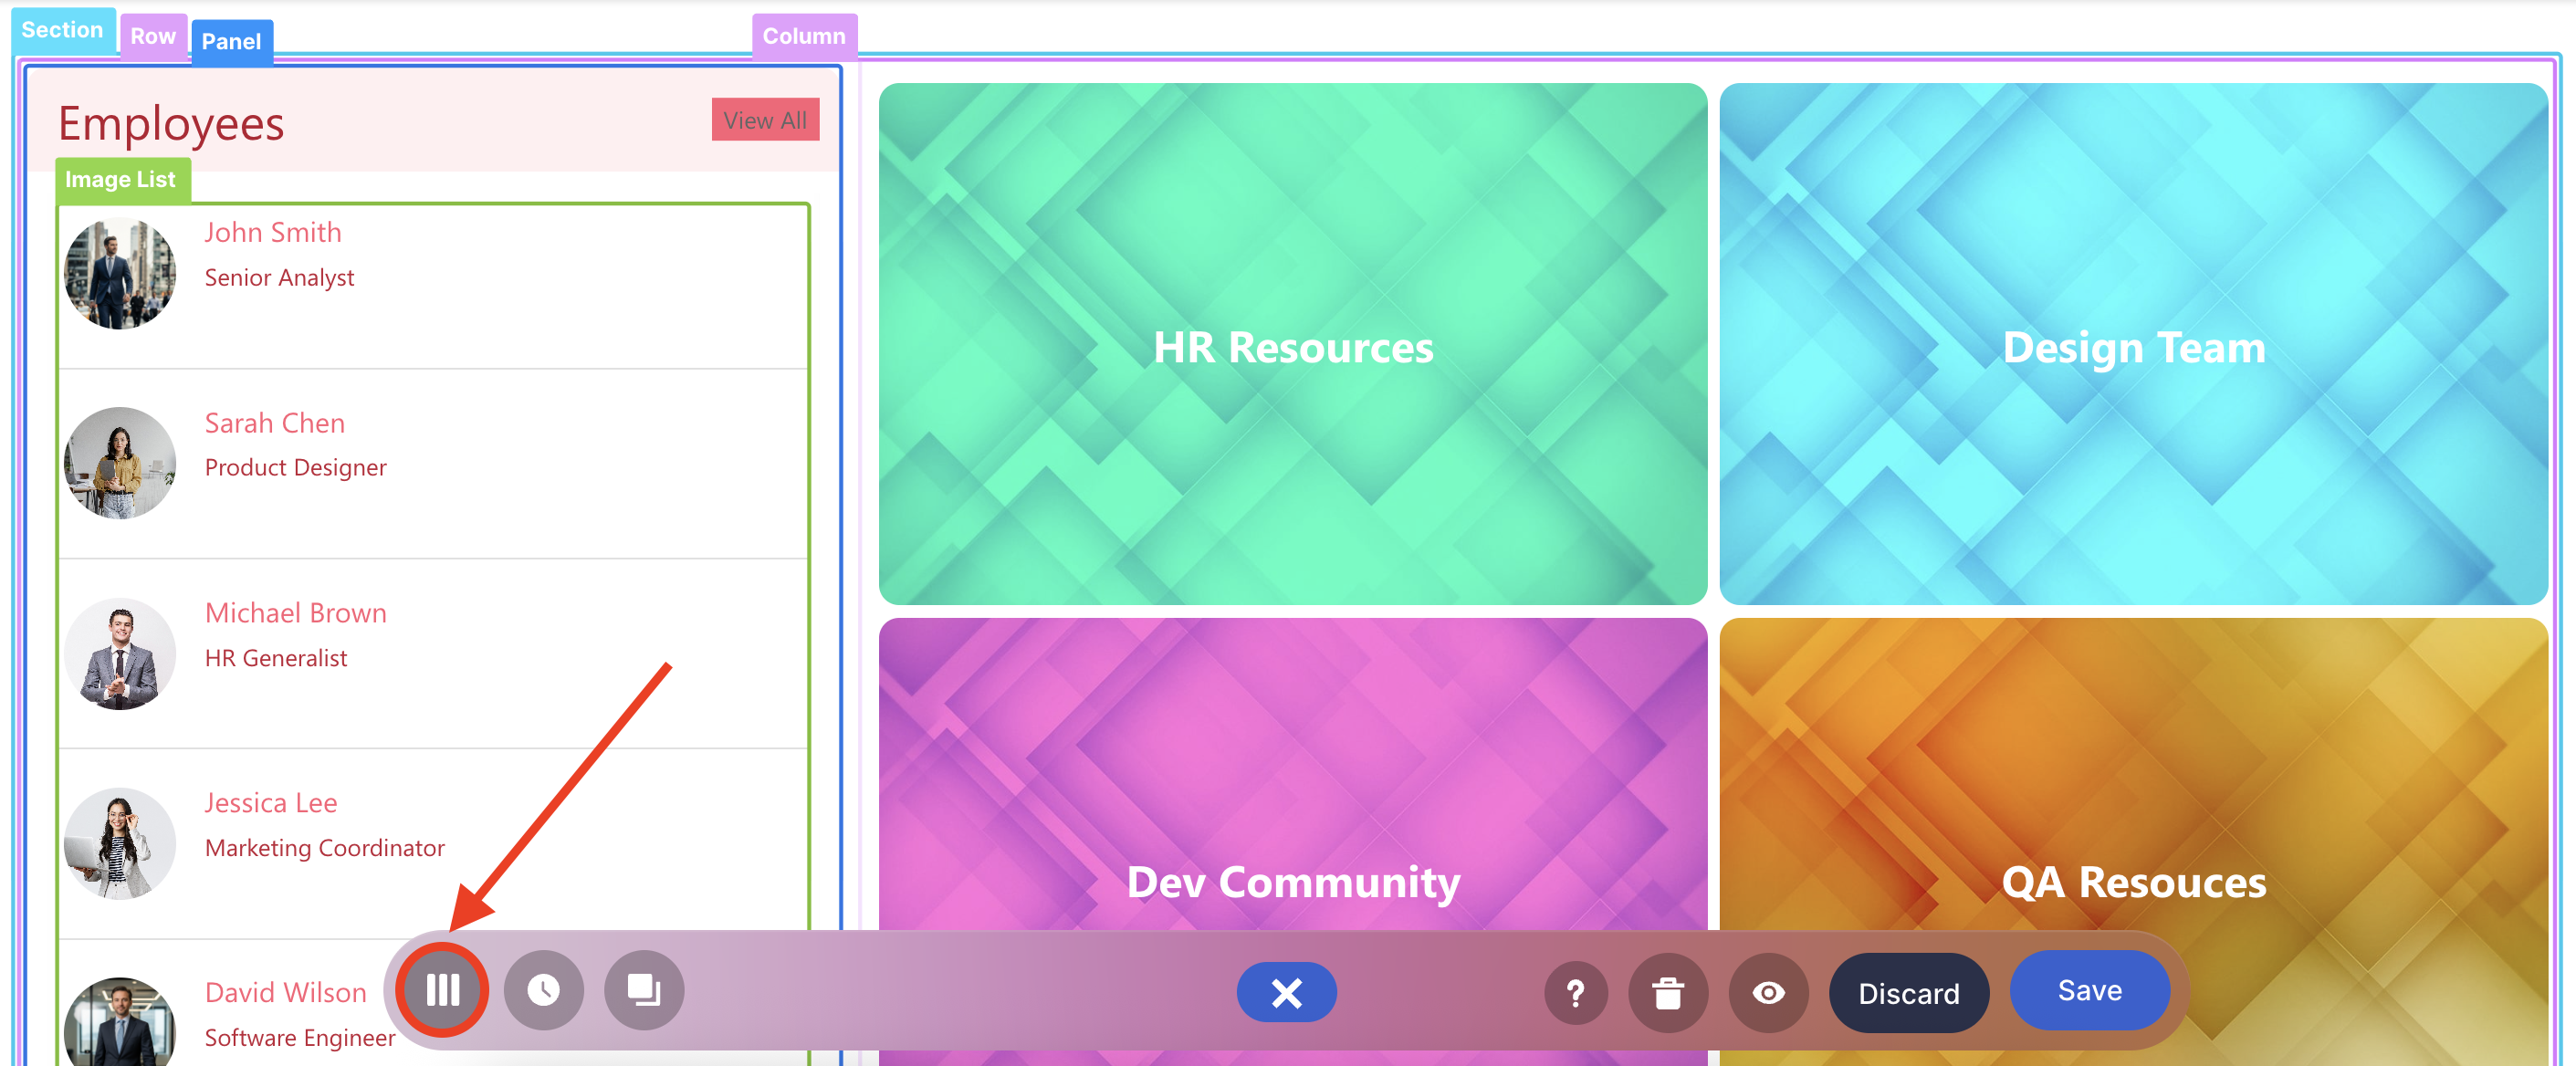Open the Design Team tile
The width and height of the screenshot is (2576, 1066).
(2132, 345)
